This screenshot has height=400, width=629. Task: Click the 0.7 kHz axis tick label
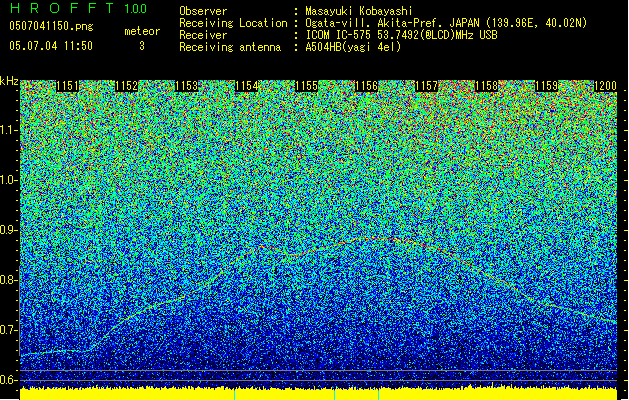[8, 330]
